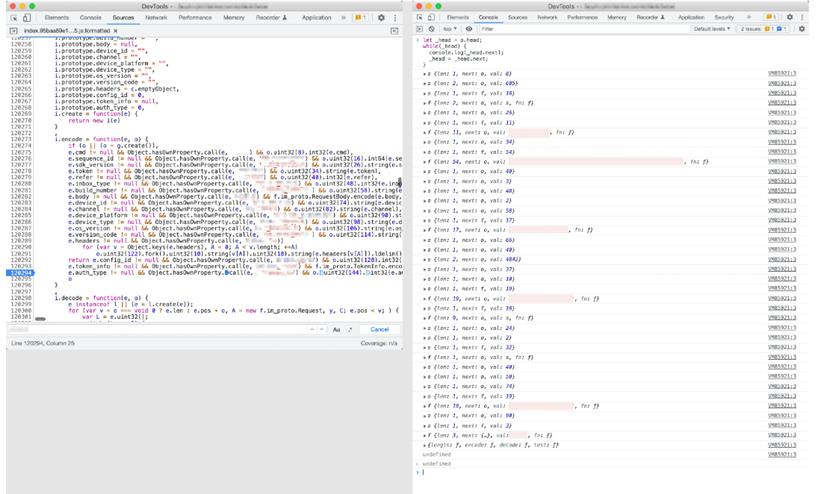Expand console object with val: 90
Screen dimensions: 820x494
coord(424,416)
